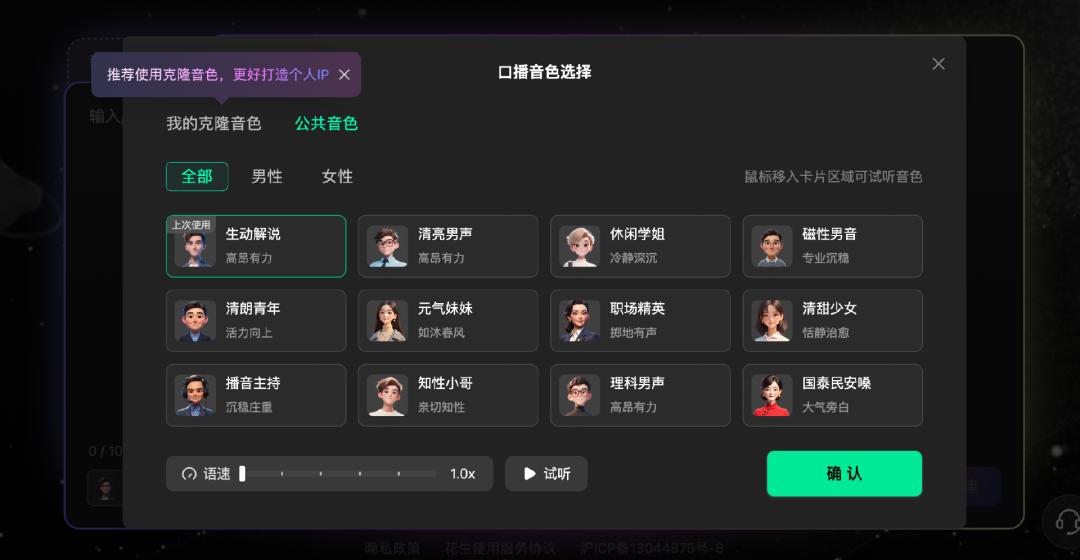
Task: Pick the 休闲学姐 voice avatar icon
Action: (579, 246)
